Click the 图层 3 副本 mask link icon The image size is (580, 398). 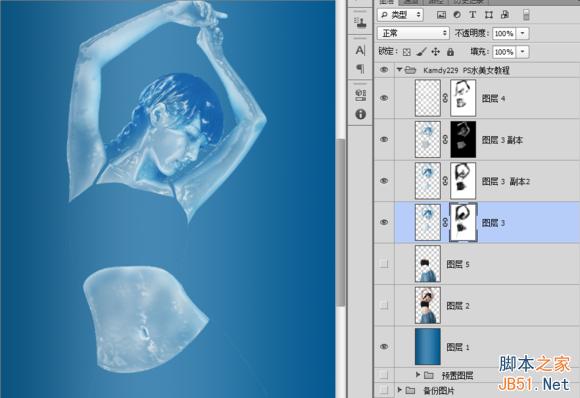(445, 139)
